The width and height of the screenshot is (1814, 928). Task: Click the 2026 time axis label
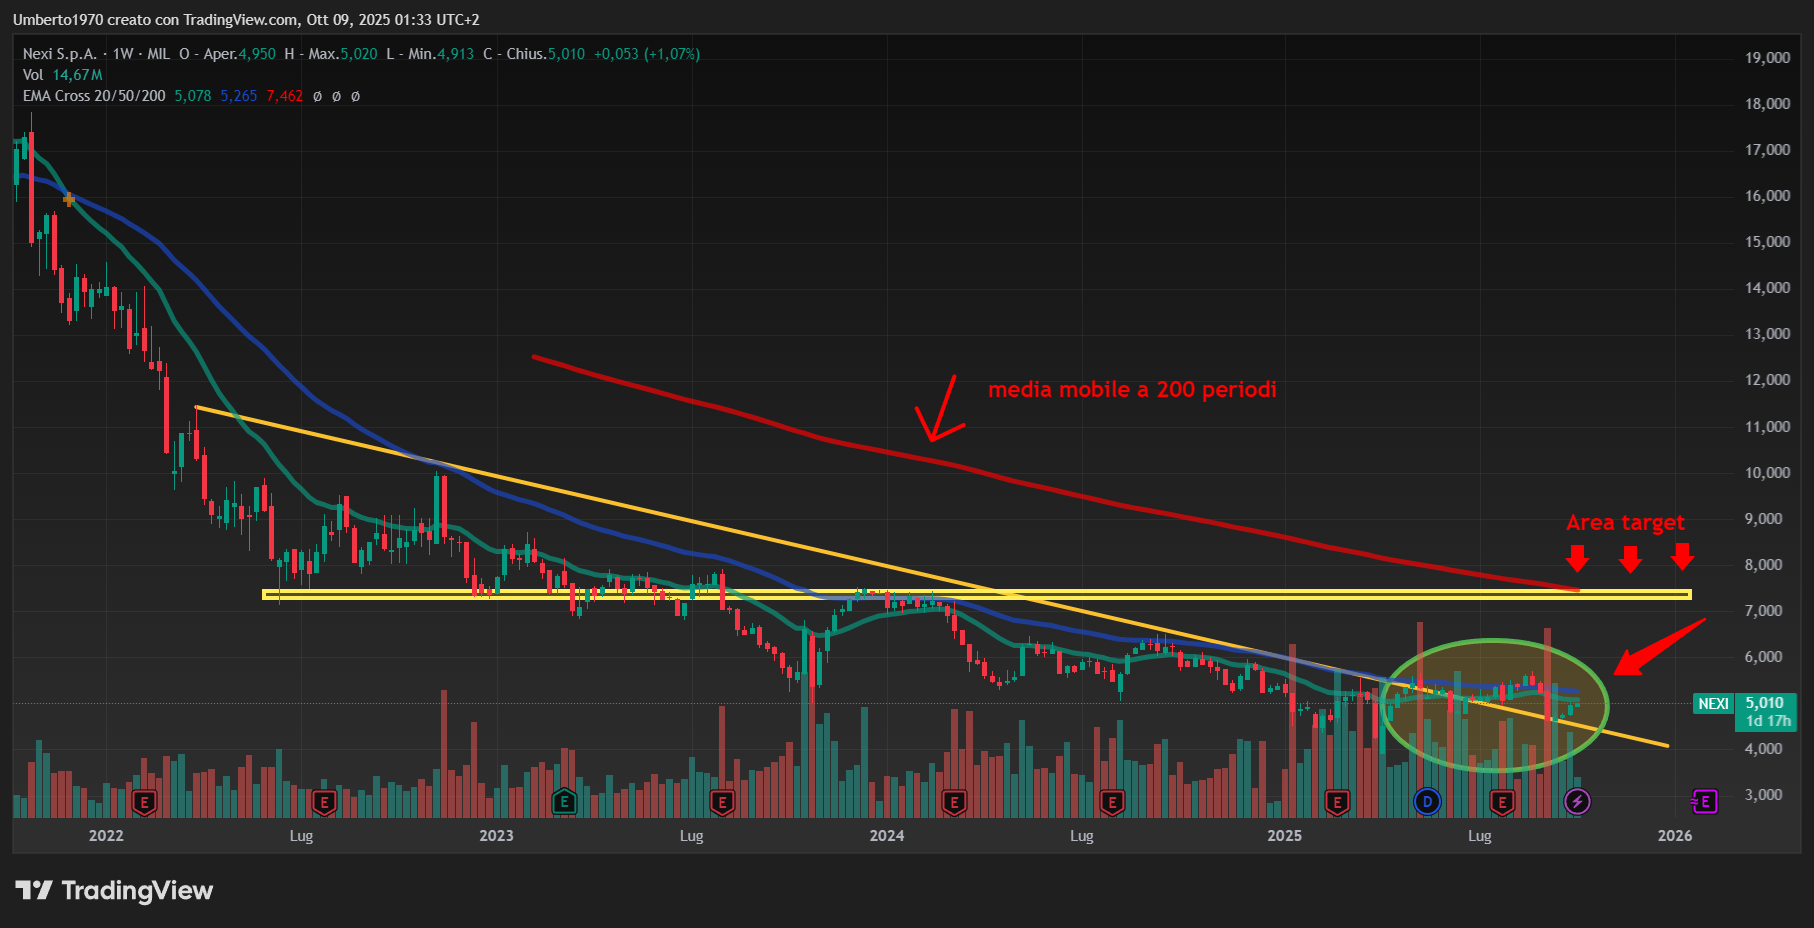[x=1675, y=836]
